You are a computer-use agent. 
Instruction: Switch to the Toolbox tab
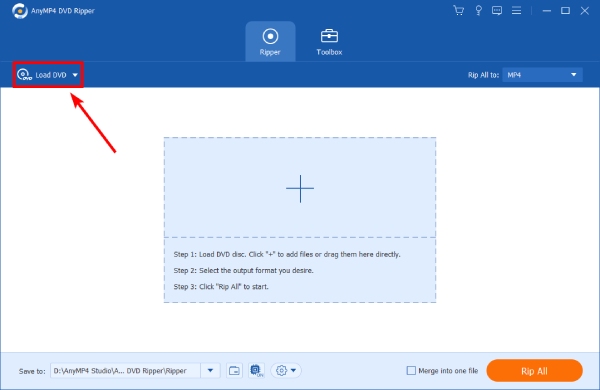point(329,41)
